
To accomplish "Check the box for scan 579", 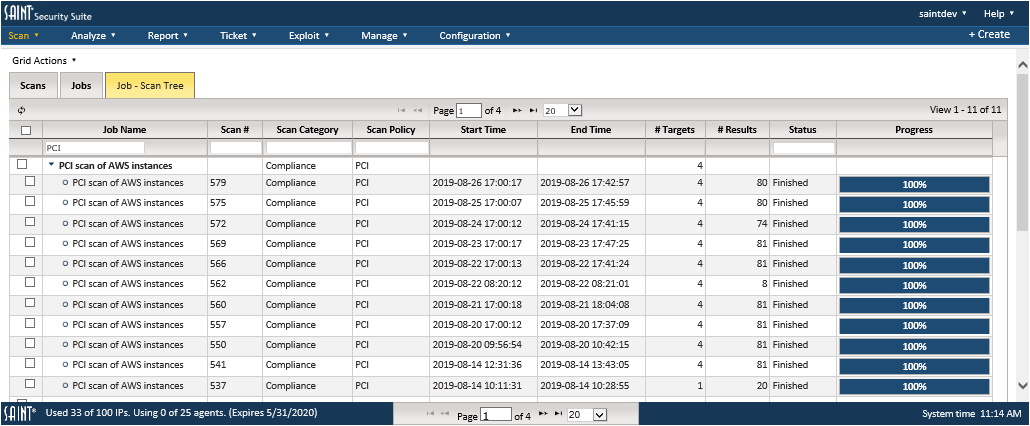I will (x=30, y=182).
